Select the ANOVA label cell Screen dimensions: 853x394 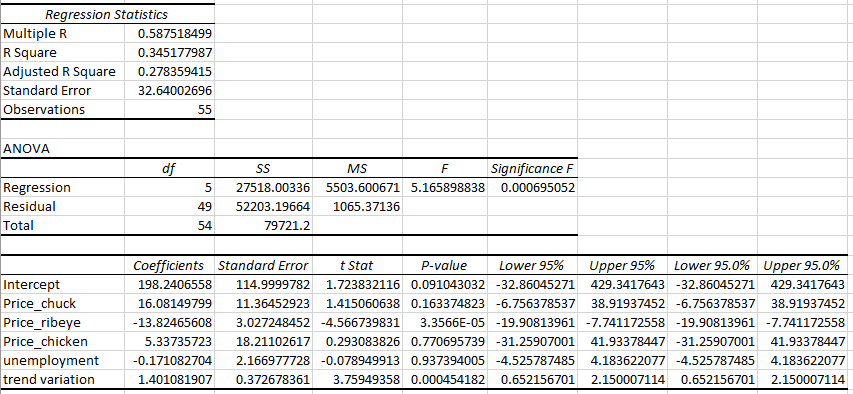(x=63, y=149)
